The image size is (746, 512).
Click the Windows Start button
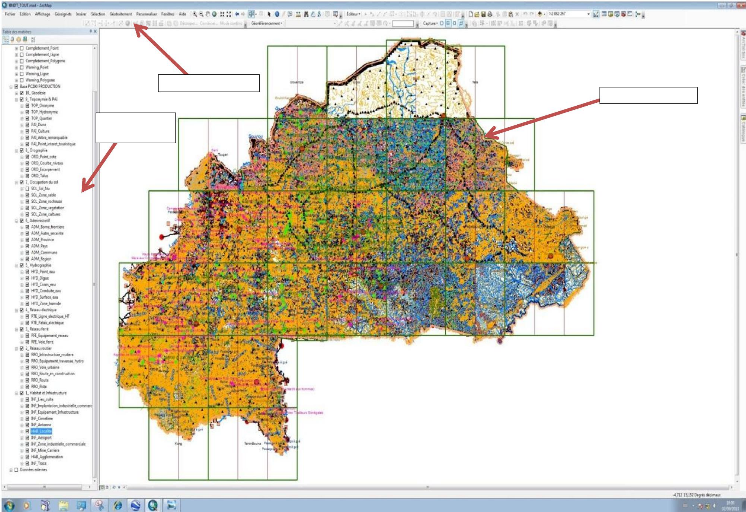pyautogui.click(x=10, y=505)
